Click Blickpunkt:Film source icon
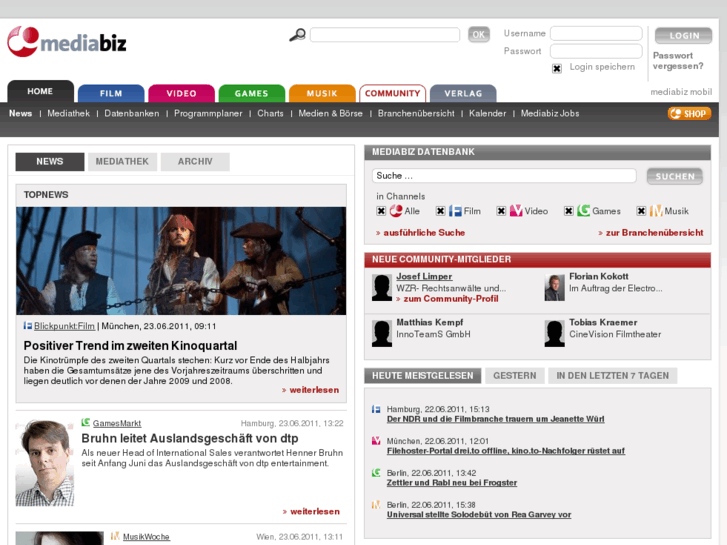 (28, 326)
